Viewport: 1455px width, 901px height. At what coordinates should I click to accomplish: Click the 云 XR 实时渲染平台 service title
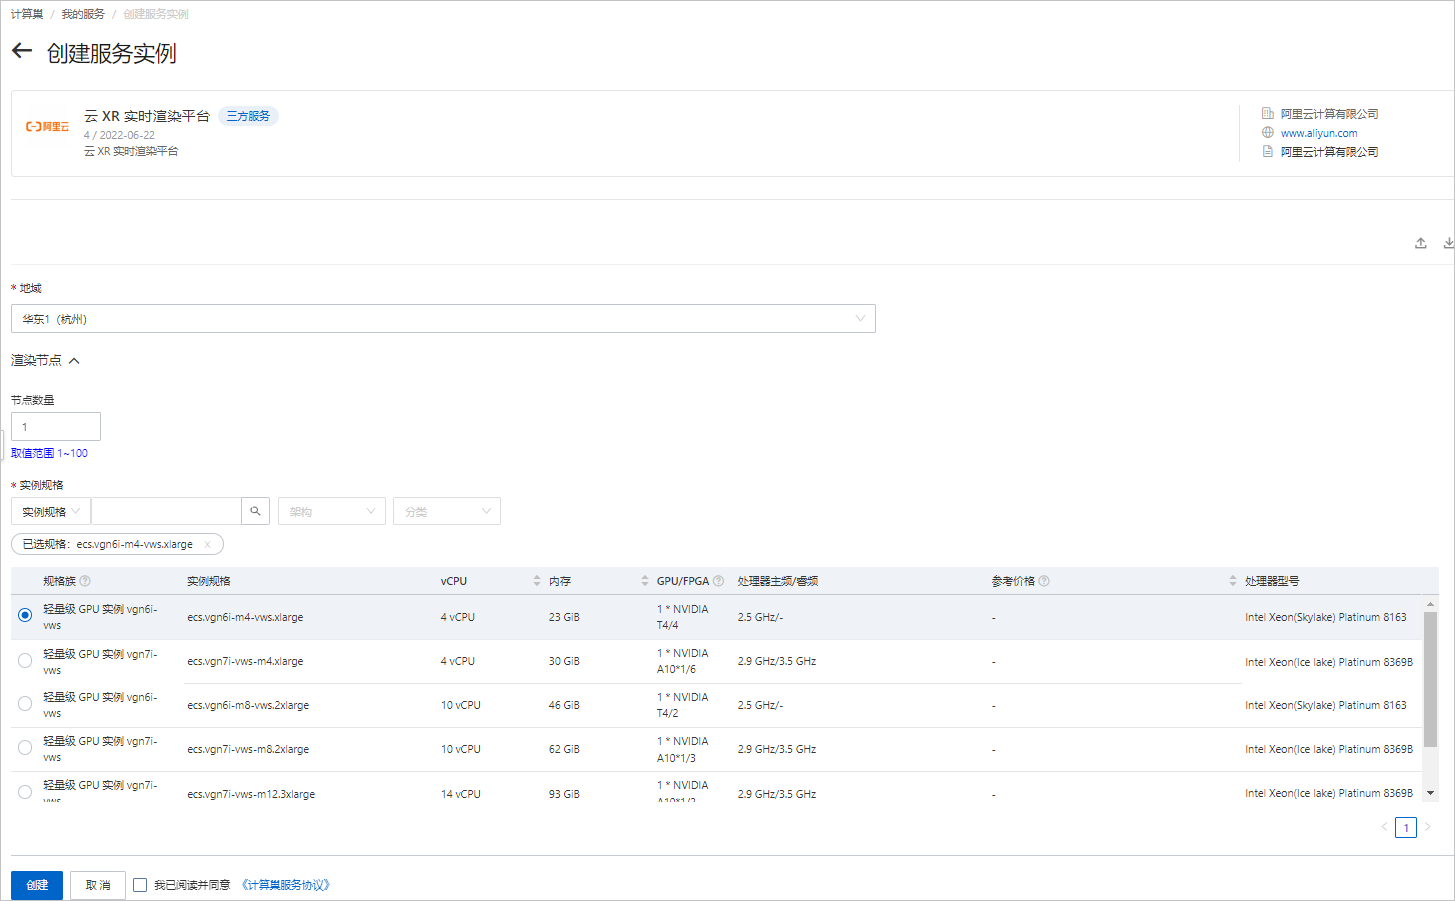147,116
